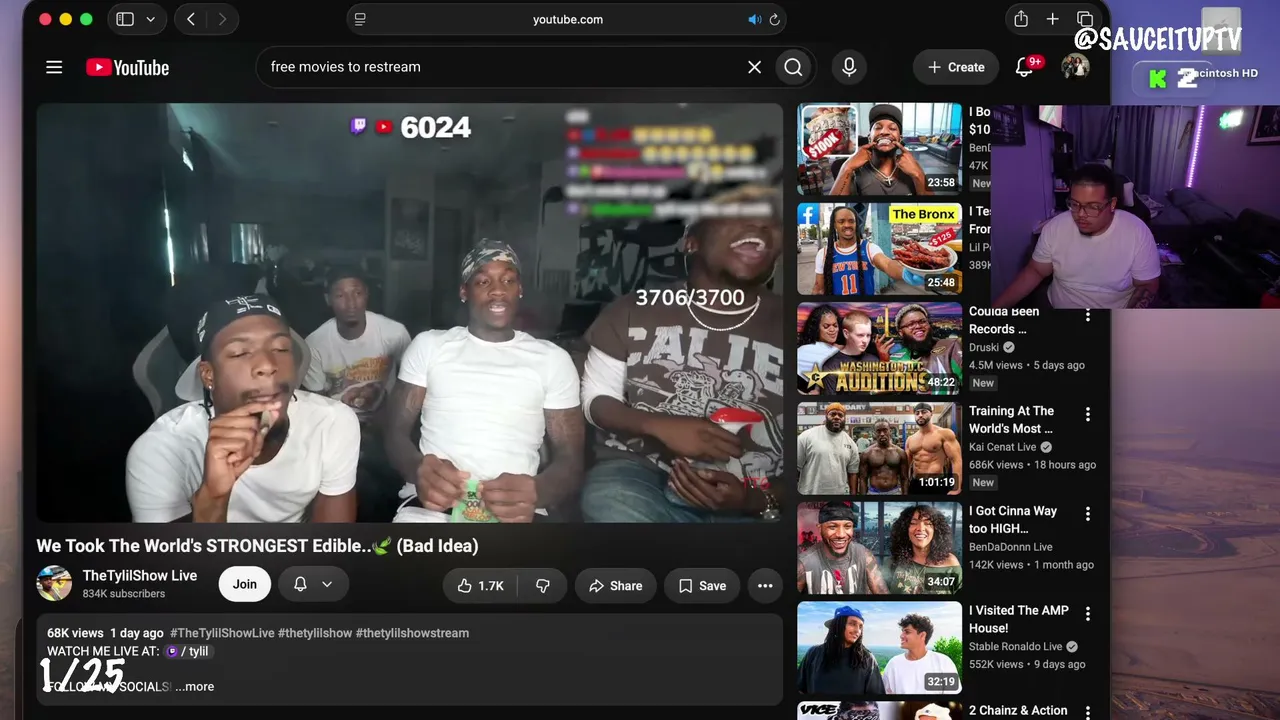Viewport: 1280px width, 720px height.
Task: Open YouTube notifications bell with 9+ badge
Action: point(1025,67)
